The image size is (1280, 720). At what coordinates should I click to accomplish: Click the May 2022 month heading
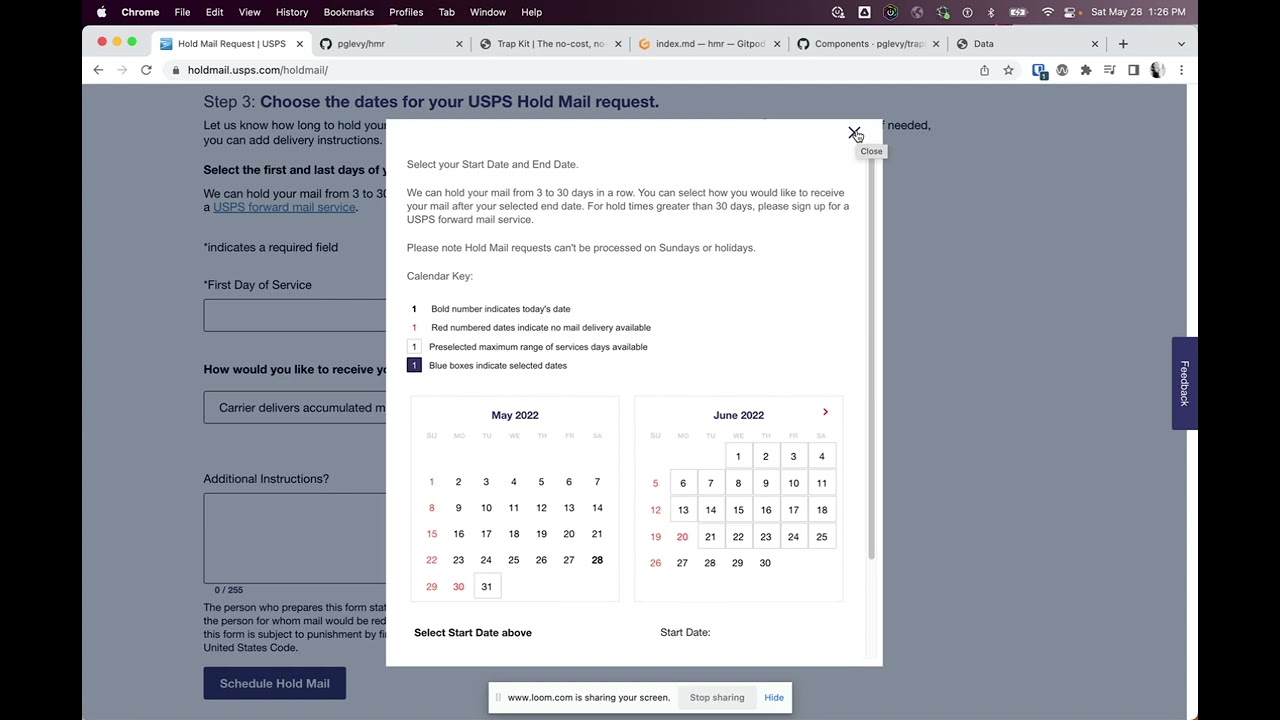click(x=515, y=415)
